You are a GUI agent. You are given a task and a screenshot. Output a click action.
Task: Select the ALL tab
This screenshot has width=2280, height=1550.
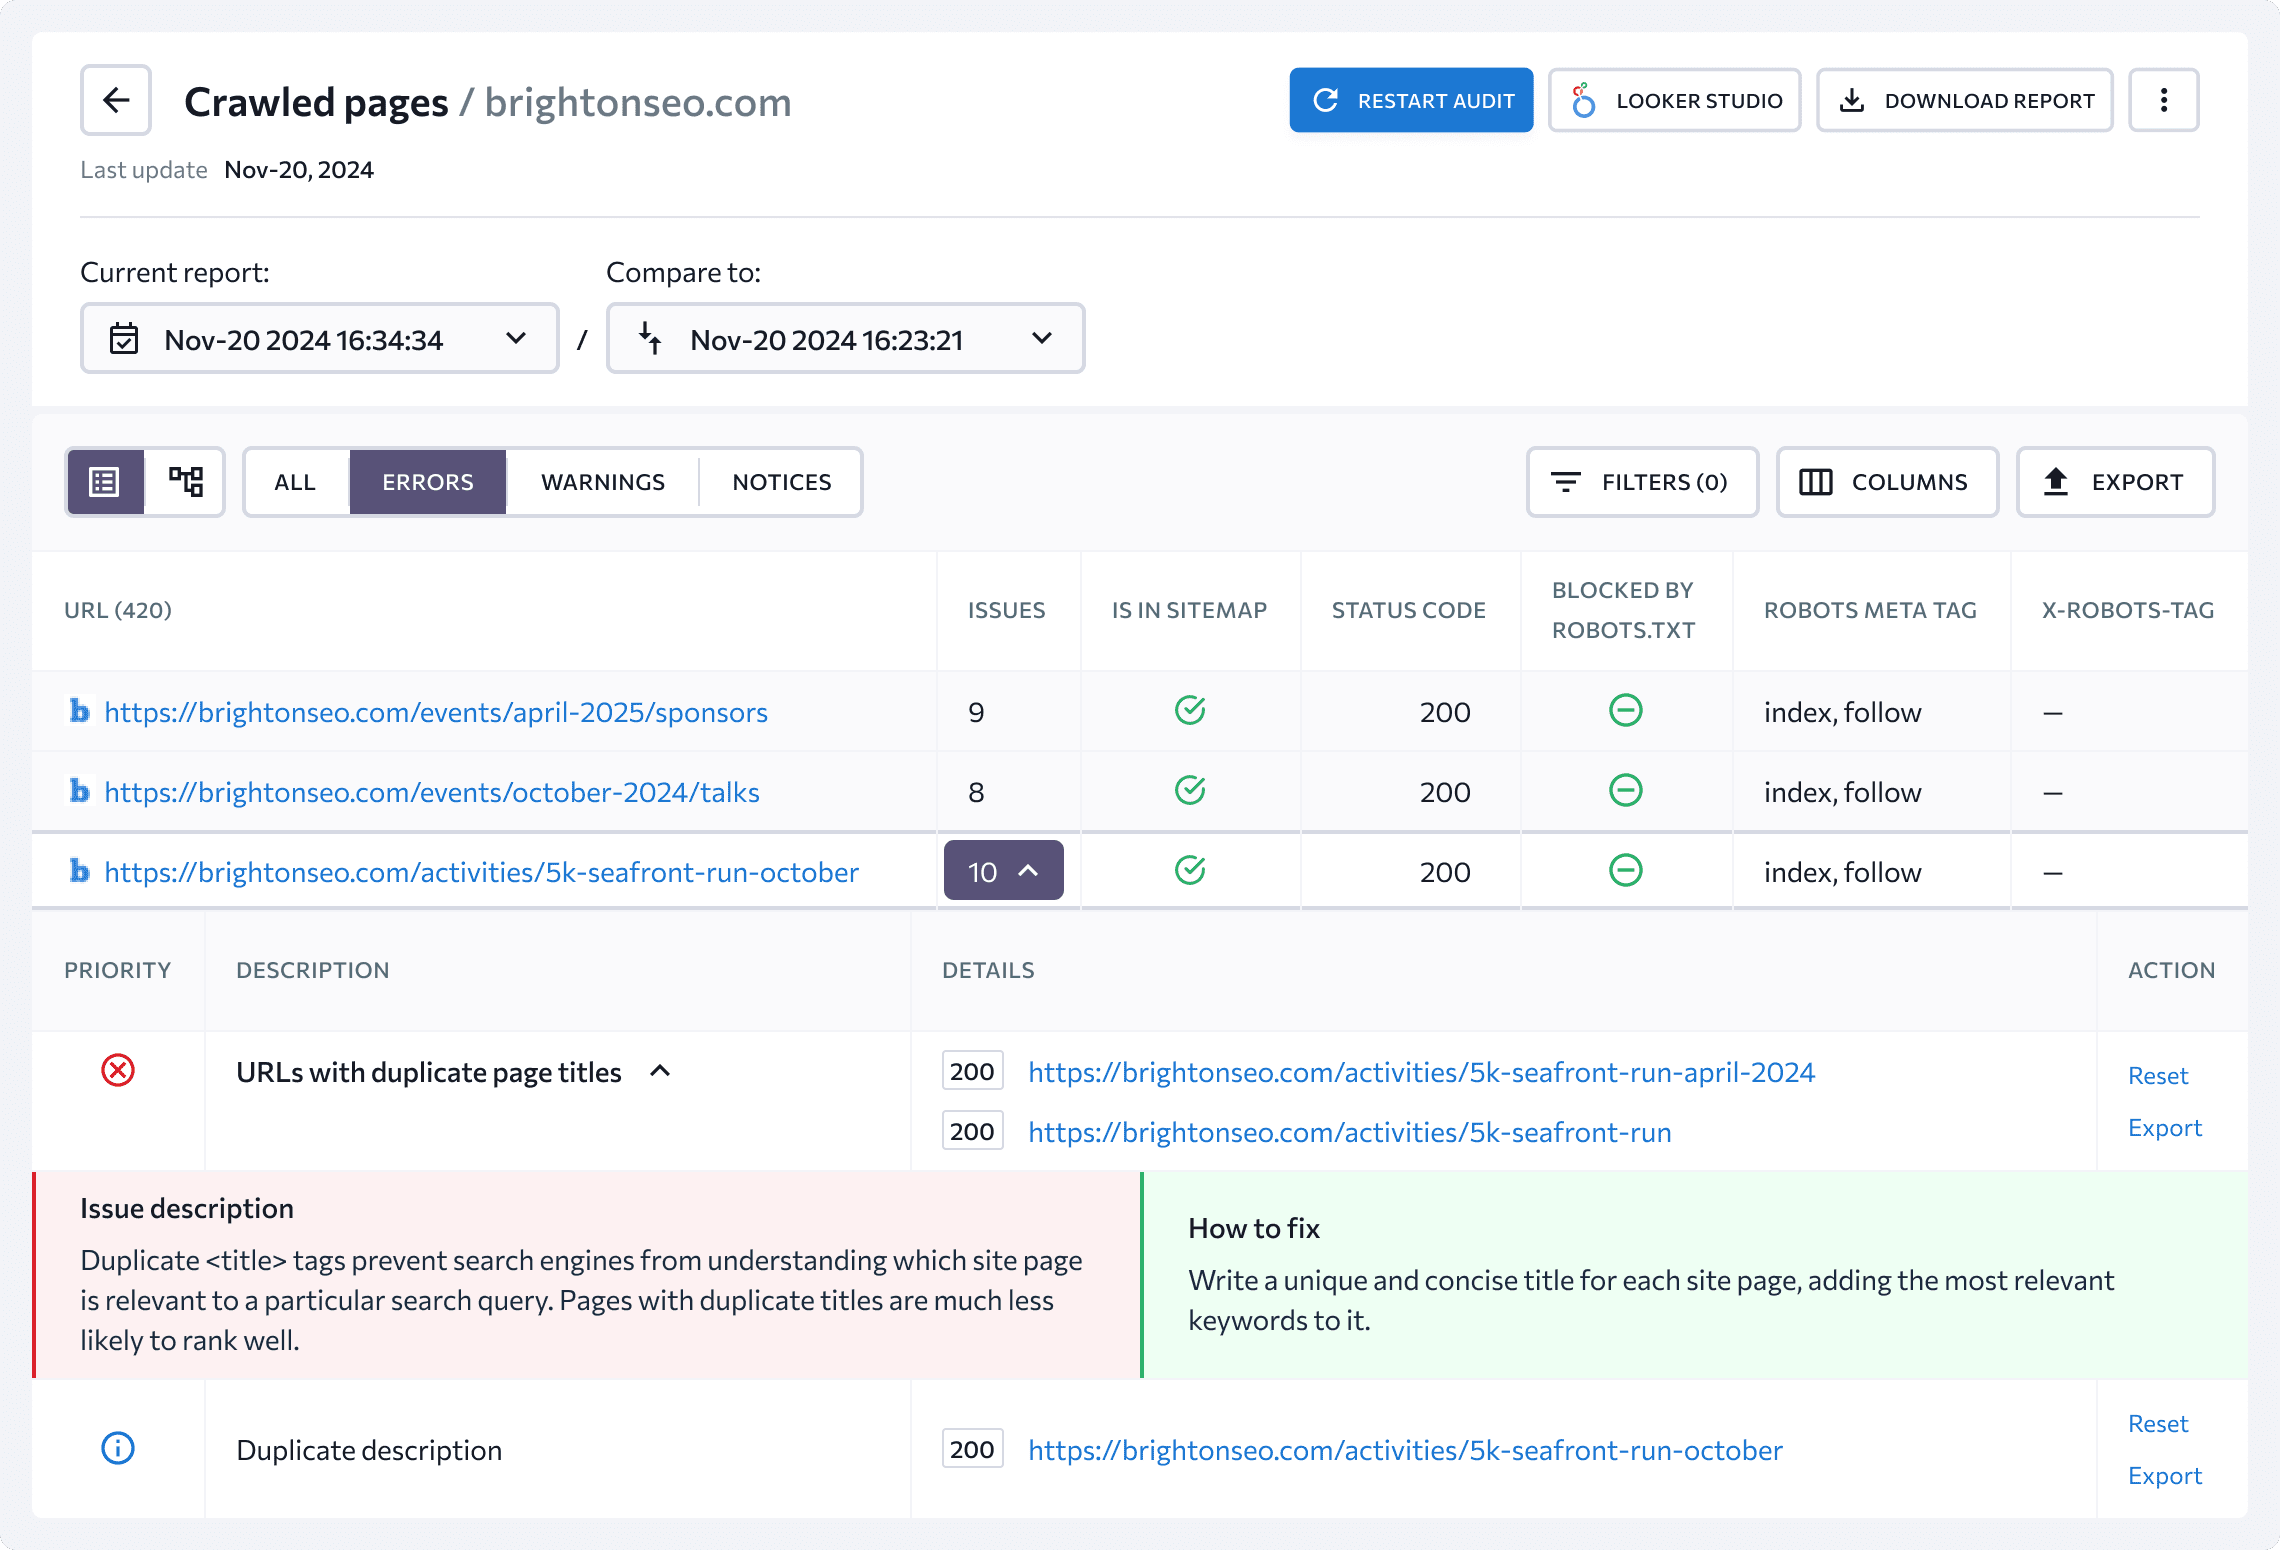click(x=295, y=482)
